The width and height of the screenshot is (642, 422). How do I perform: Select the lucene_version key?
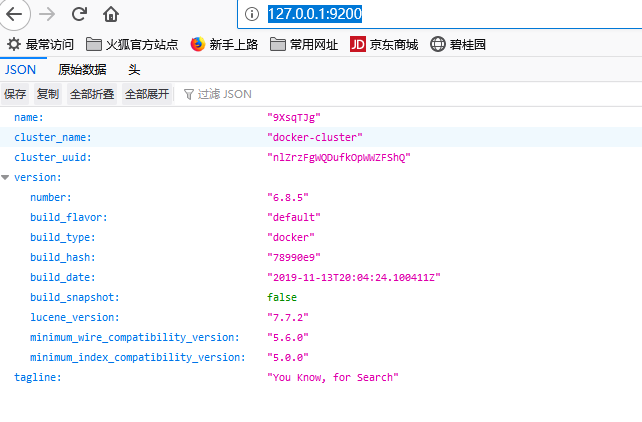pyautogui.click(x=75, y=318)
